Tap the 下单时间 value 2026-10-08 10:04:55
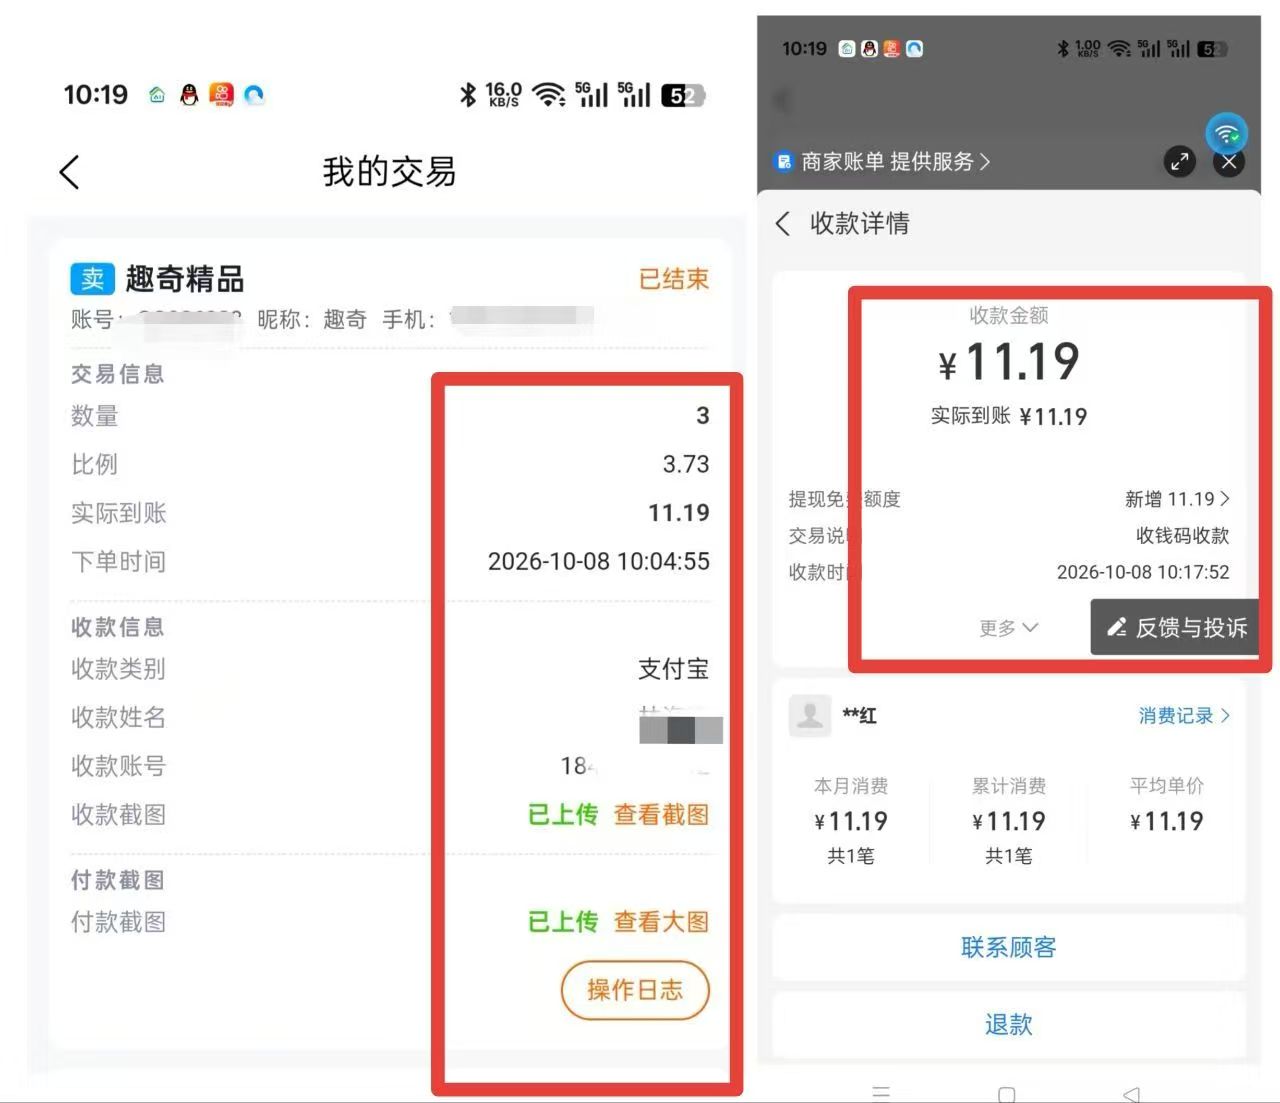This screenshot has width=1280, height=1103. (x=599, y=561)
